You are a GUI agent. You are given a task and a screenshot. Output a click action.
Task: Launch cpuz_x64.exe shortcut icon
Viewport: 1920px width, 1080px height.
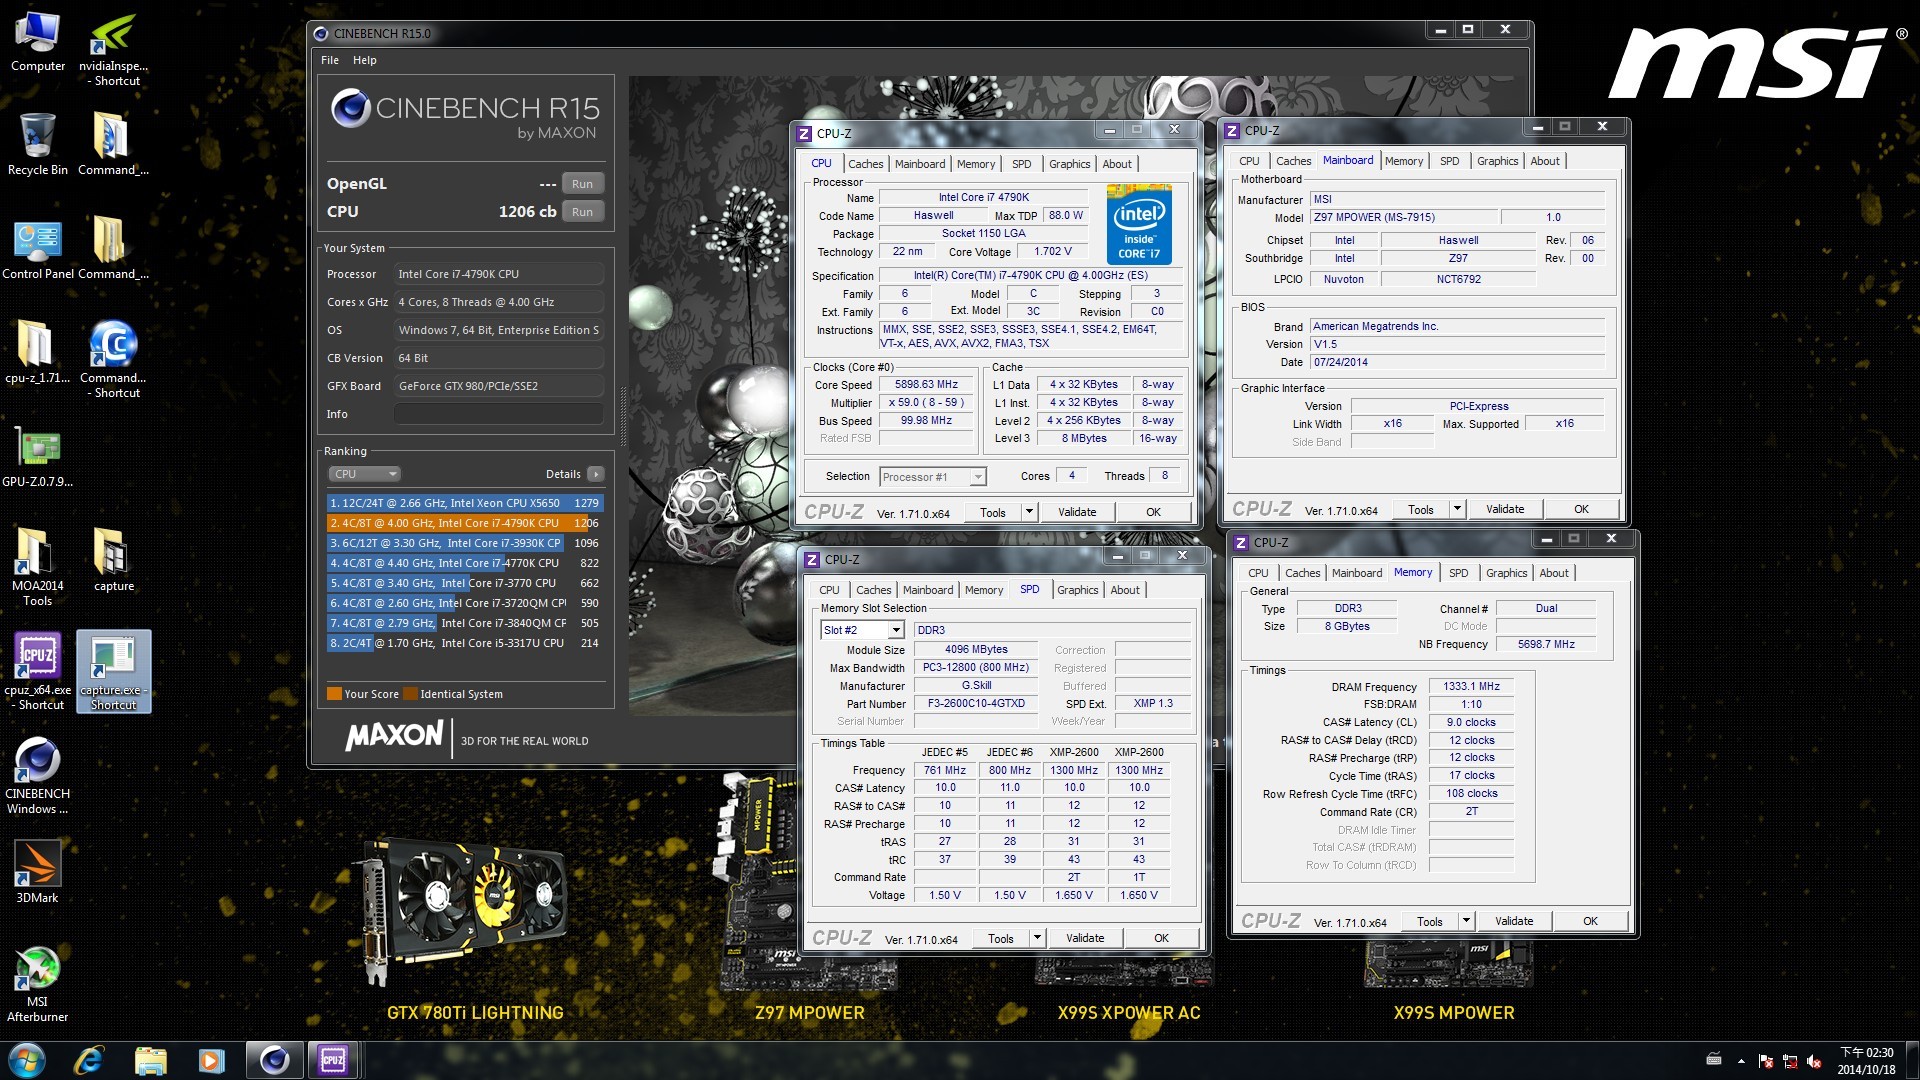38,671
